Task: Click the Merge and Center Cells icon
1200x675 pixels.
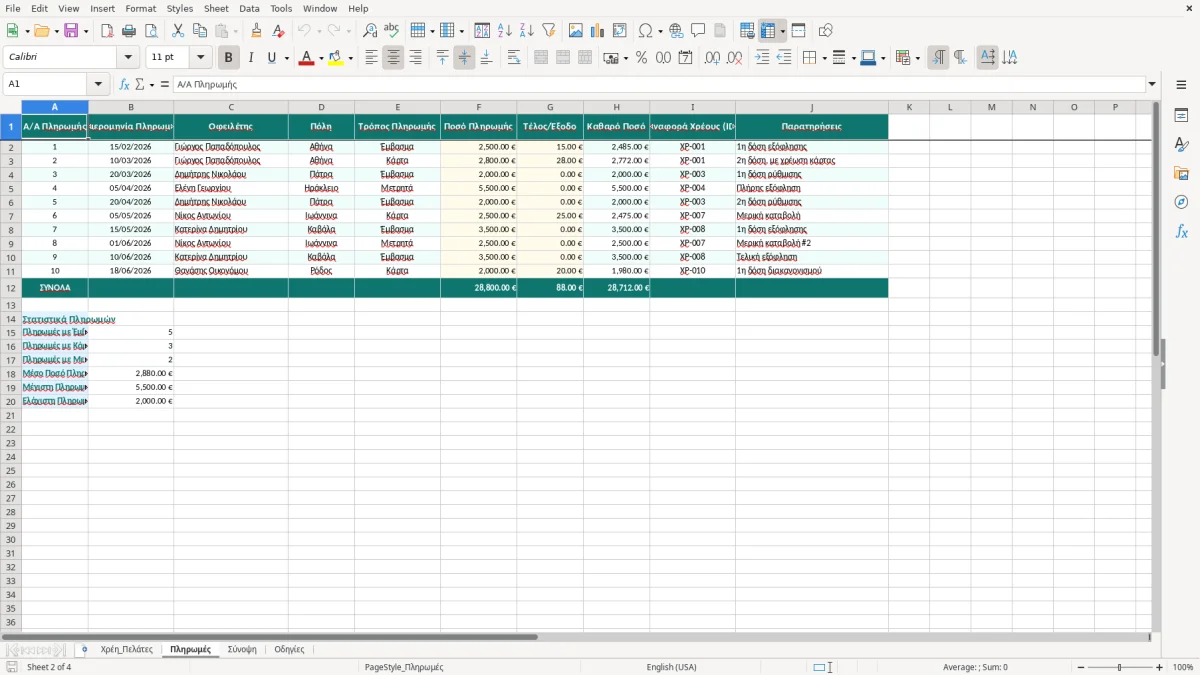Action: point(541,58)
